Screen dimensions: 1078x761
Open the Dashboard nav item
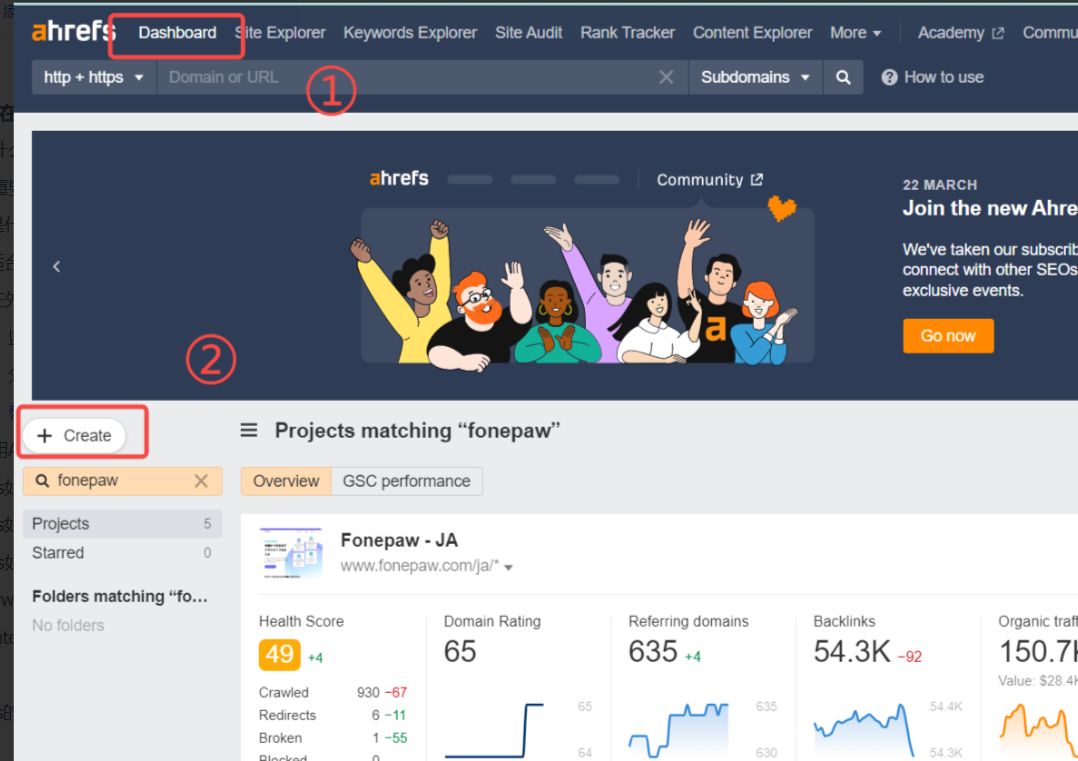177,33
